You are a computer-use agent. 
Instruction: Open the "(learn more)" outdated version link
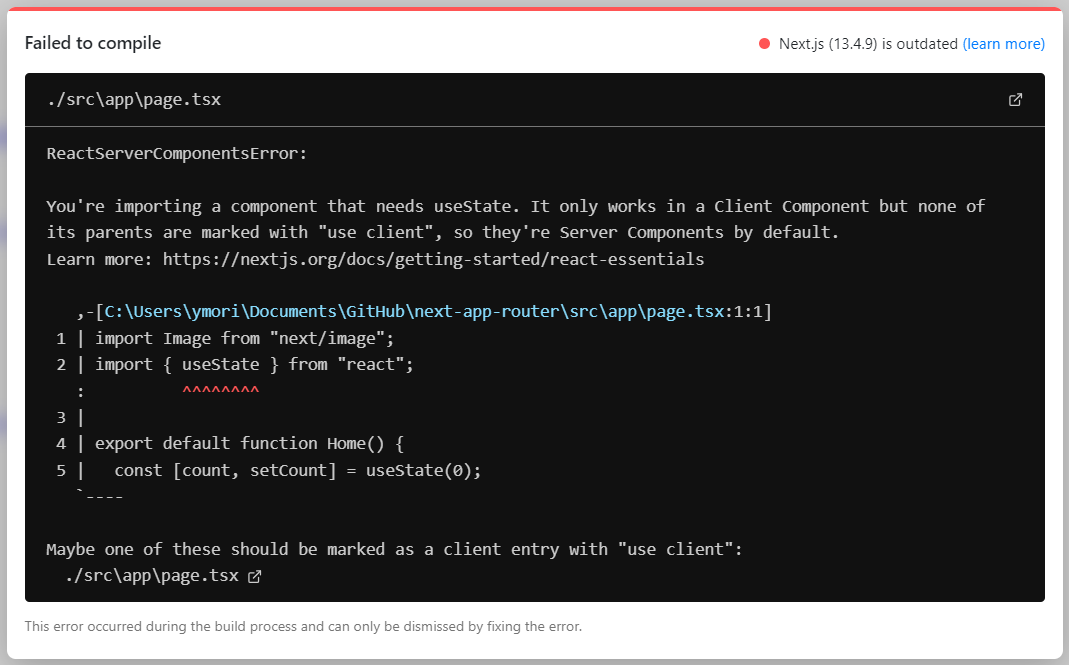pos(1003,43)
